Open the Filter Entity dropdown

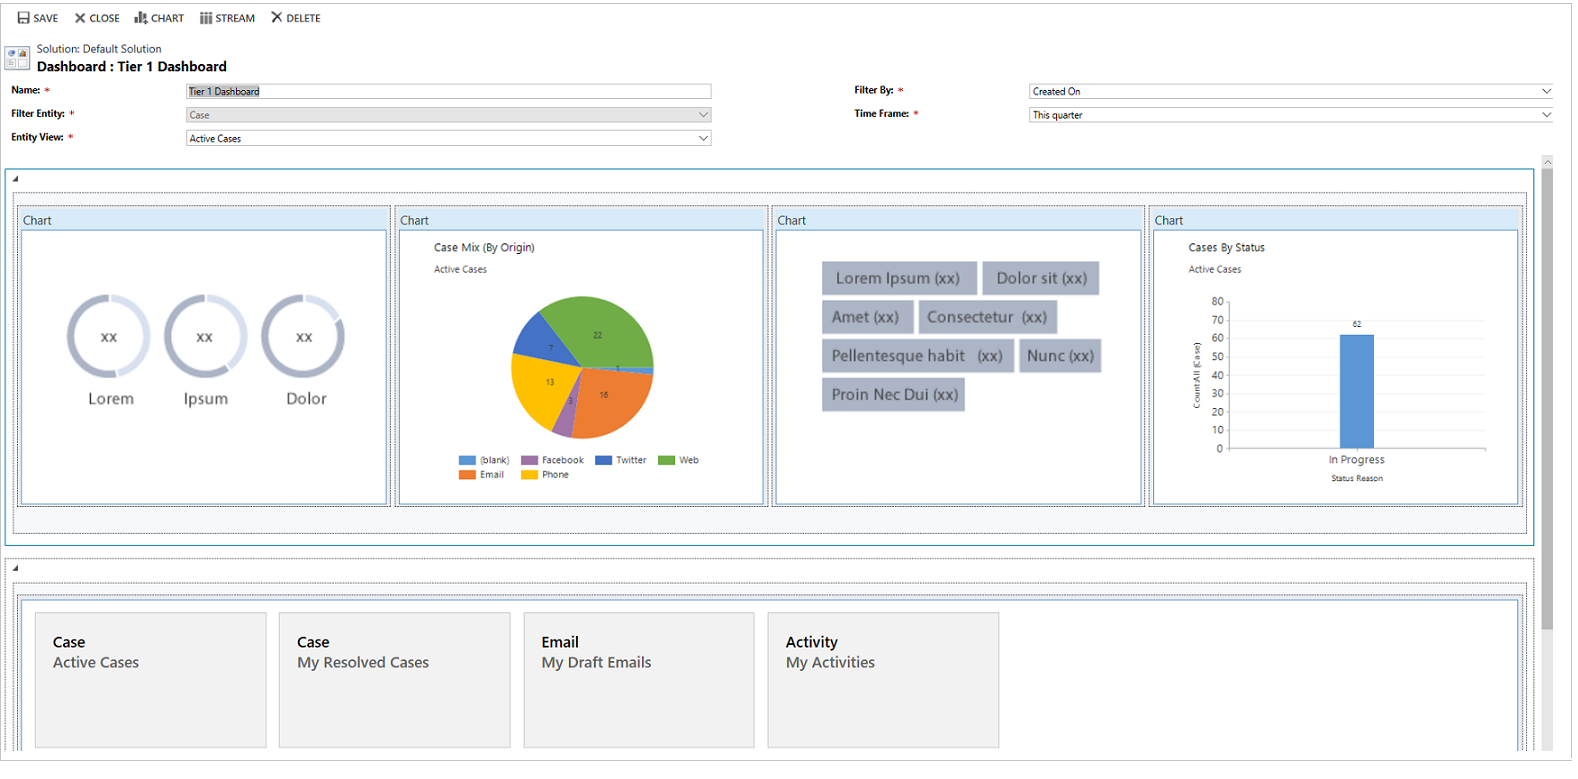[x=703, y=115]
